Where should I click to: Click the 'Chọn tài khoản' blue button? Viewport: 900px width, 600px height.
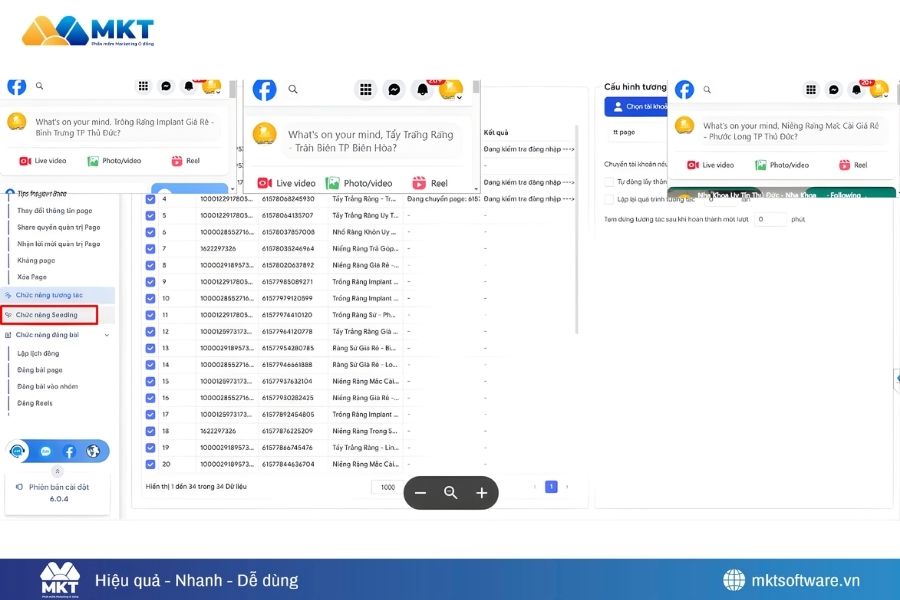coord(636,106)
